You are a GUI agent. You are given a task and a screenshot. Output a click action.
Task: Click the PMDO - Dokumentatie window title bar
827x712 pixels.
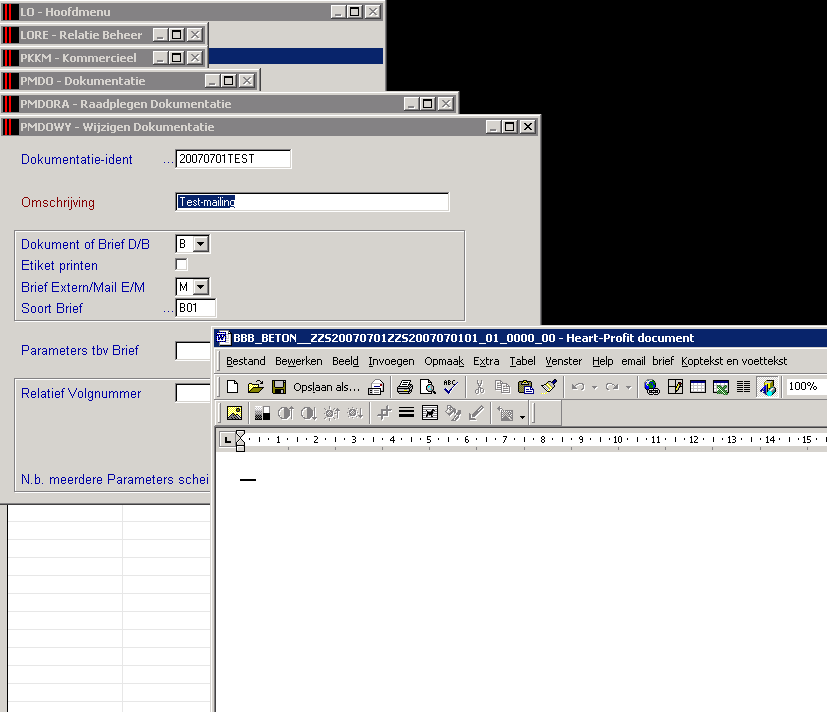pos(129,81)
